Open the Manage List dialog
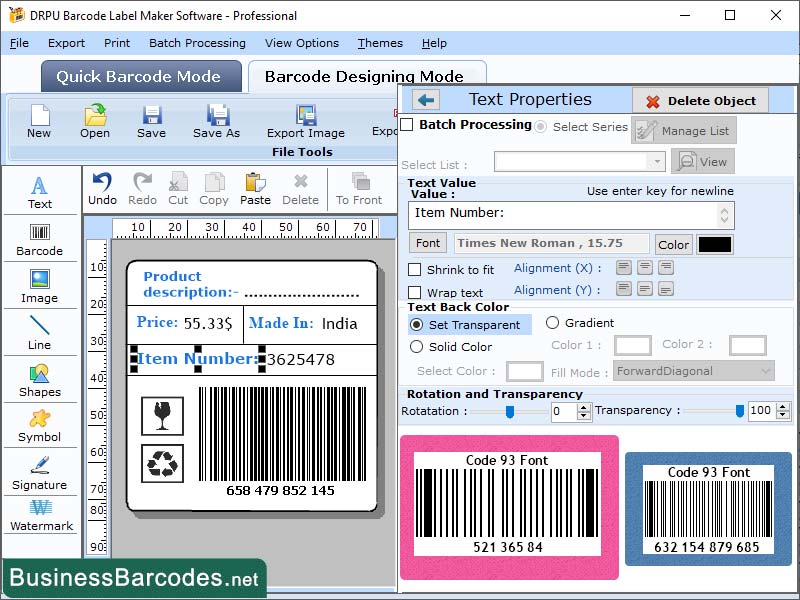The height and width of the screenshot is (600, 800). point(684,130)
